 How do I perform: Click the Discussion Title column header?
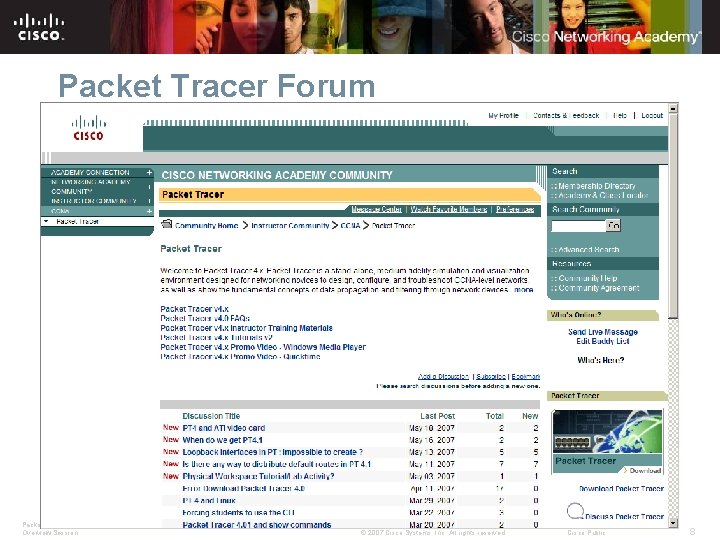[211, 416]
